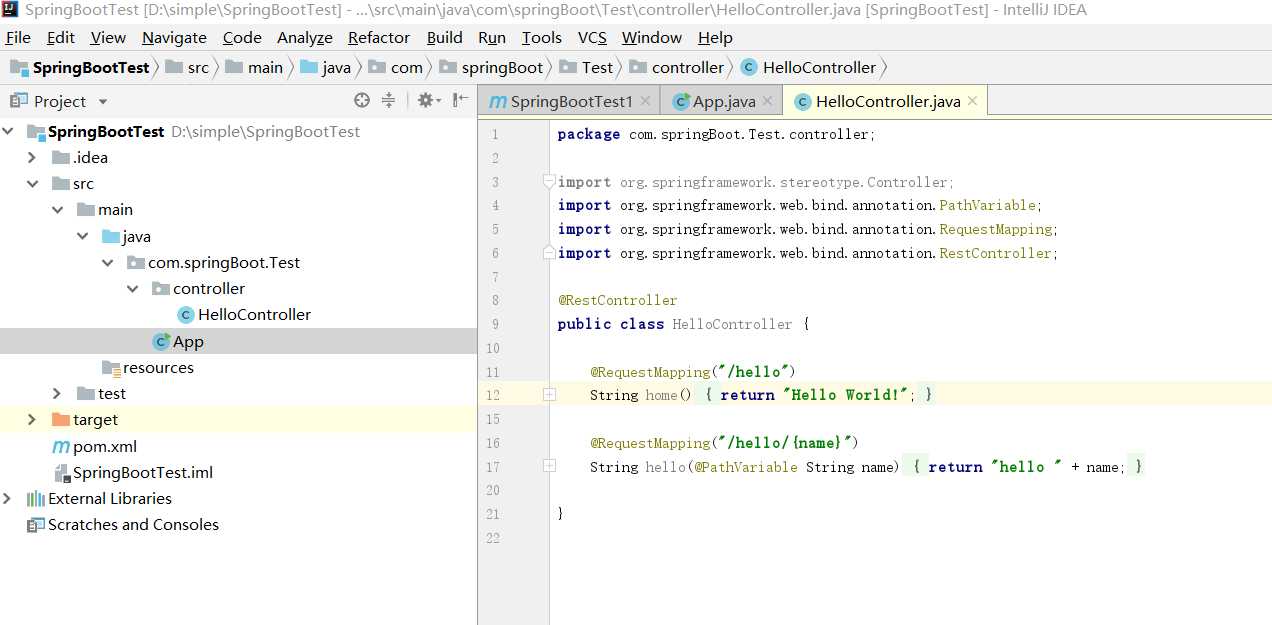Screen dimensions: 1272x625
Task: Collapse the src folder
Action: coord(32,184)
